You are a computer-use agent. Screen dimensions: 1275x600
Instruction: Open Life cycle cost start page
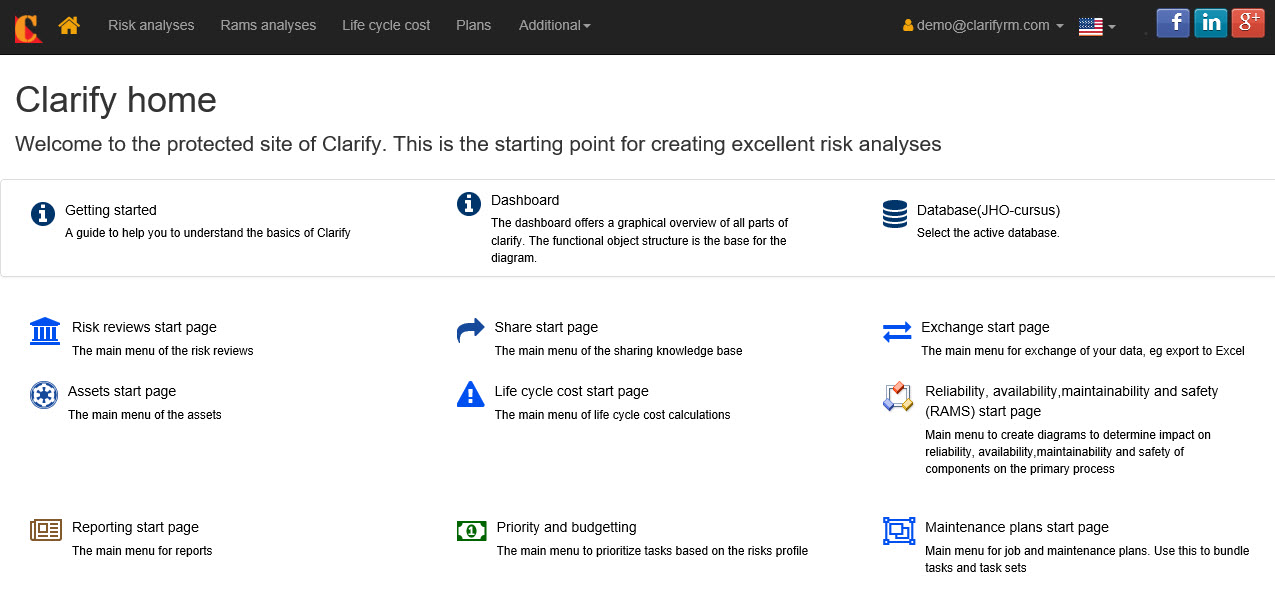(572, 391)
